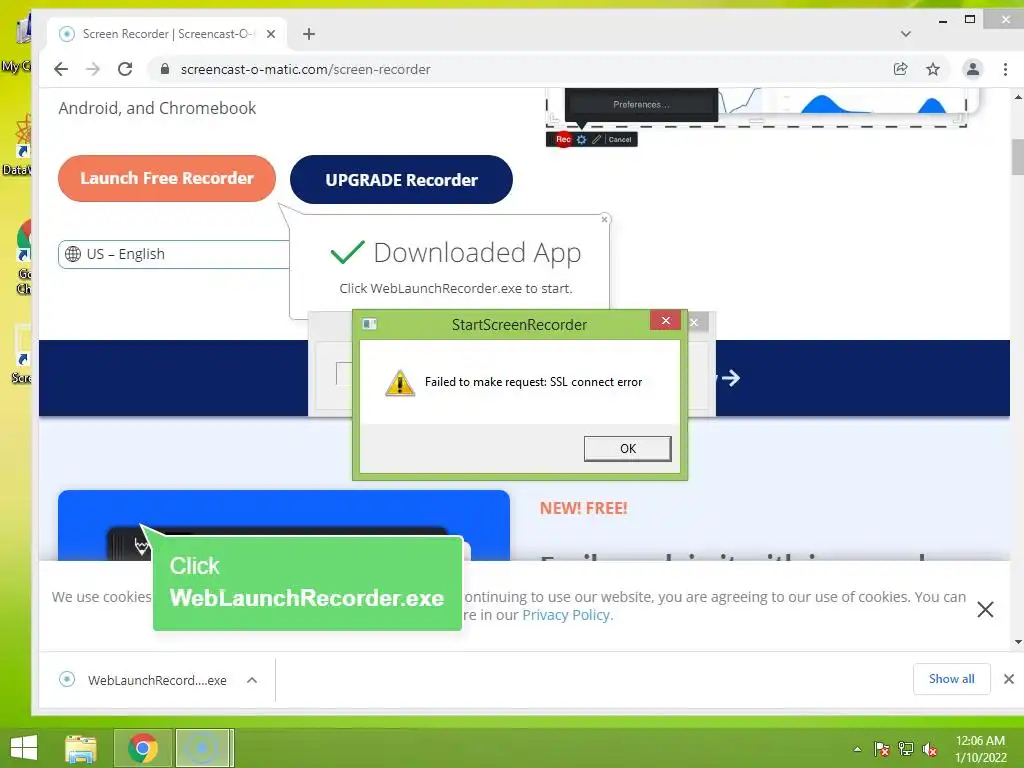1024x768 pixels.
Task: Open a new browser tab
Action: [309, 34]
